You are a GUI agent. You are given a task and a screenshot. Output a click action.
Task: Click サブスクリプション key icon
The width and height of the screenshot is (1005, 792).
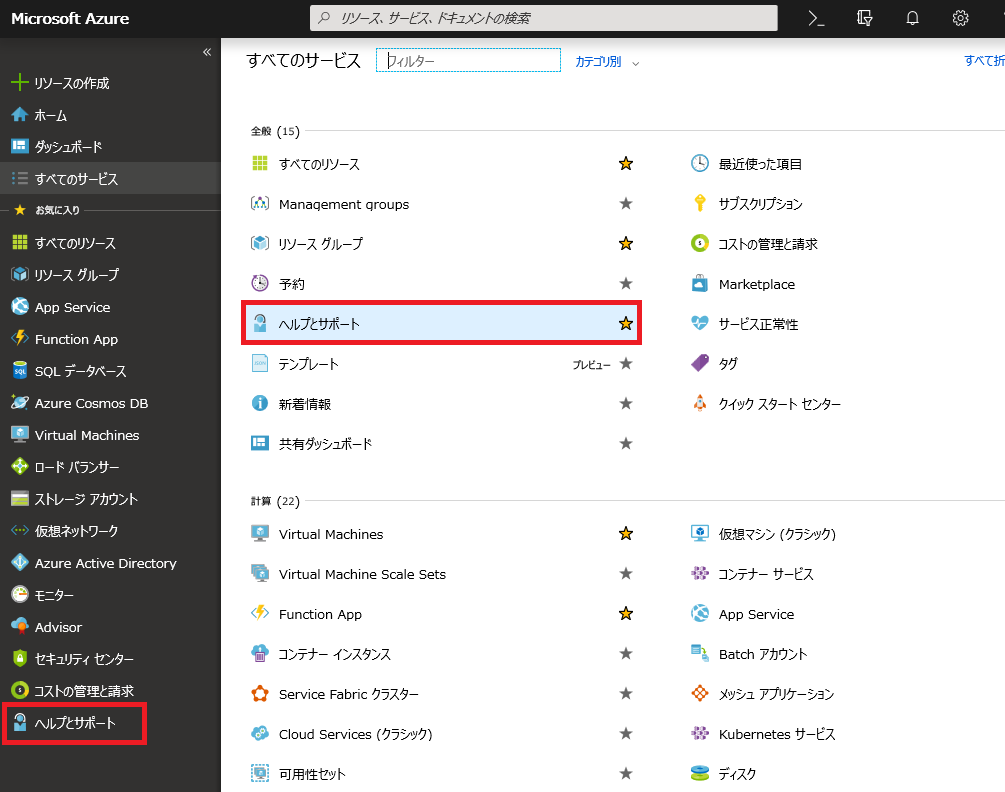700,203
